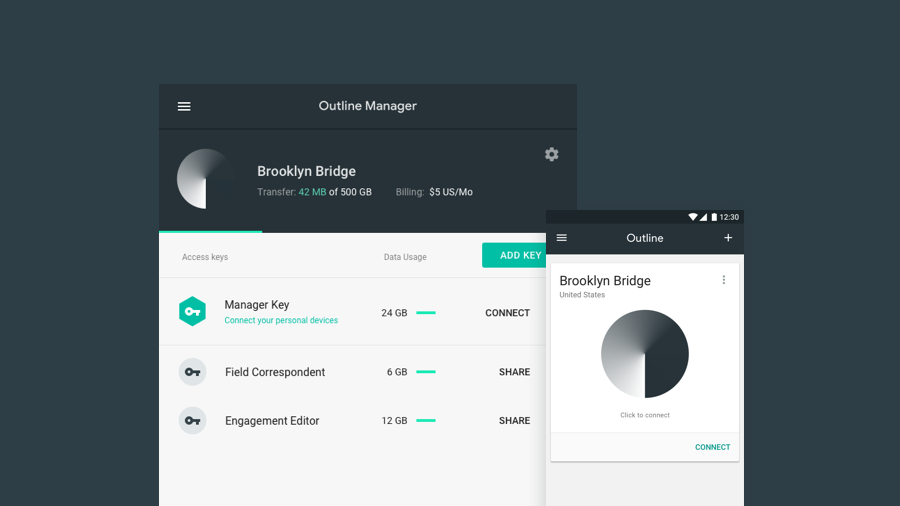Select the Access keys column header
This screenshot has height=506, width=900.
(x=205, y=257)
